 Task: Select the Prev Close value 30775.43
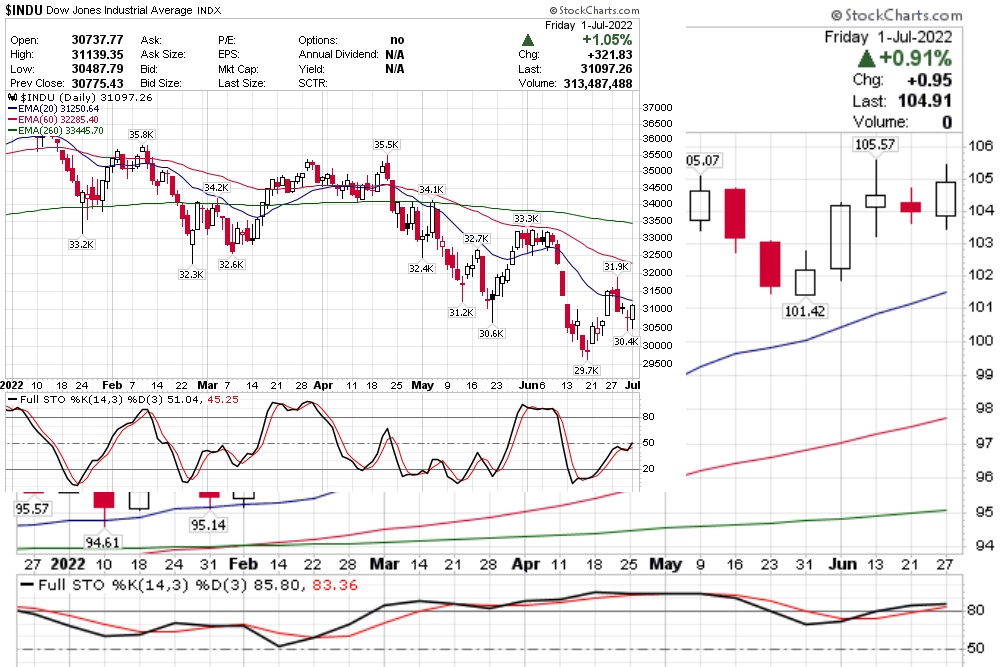pos(98,84)
